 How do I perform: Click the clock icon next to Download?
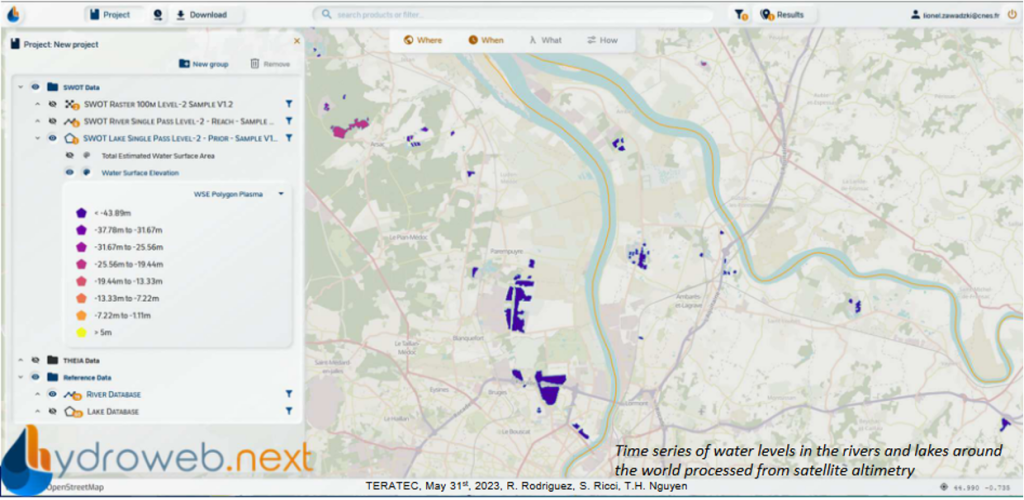click(x=158, y=15)
